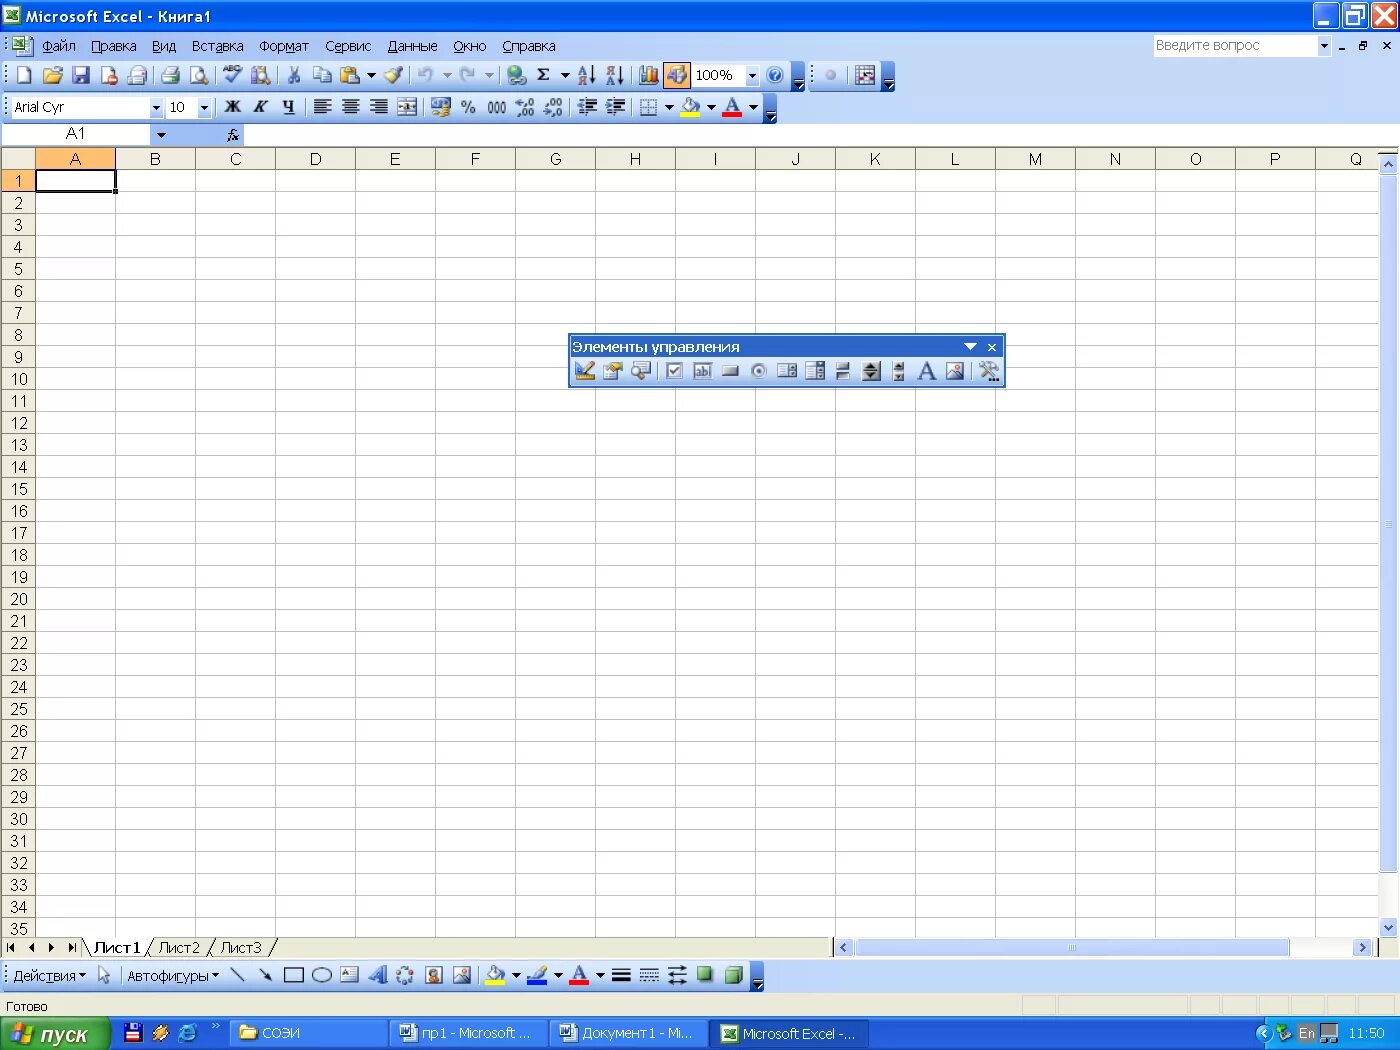Toggle Italic (К) formatting
Viewport: 1400px width, 1050px height.
(x=261, y=107)
